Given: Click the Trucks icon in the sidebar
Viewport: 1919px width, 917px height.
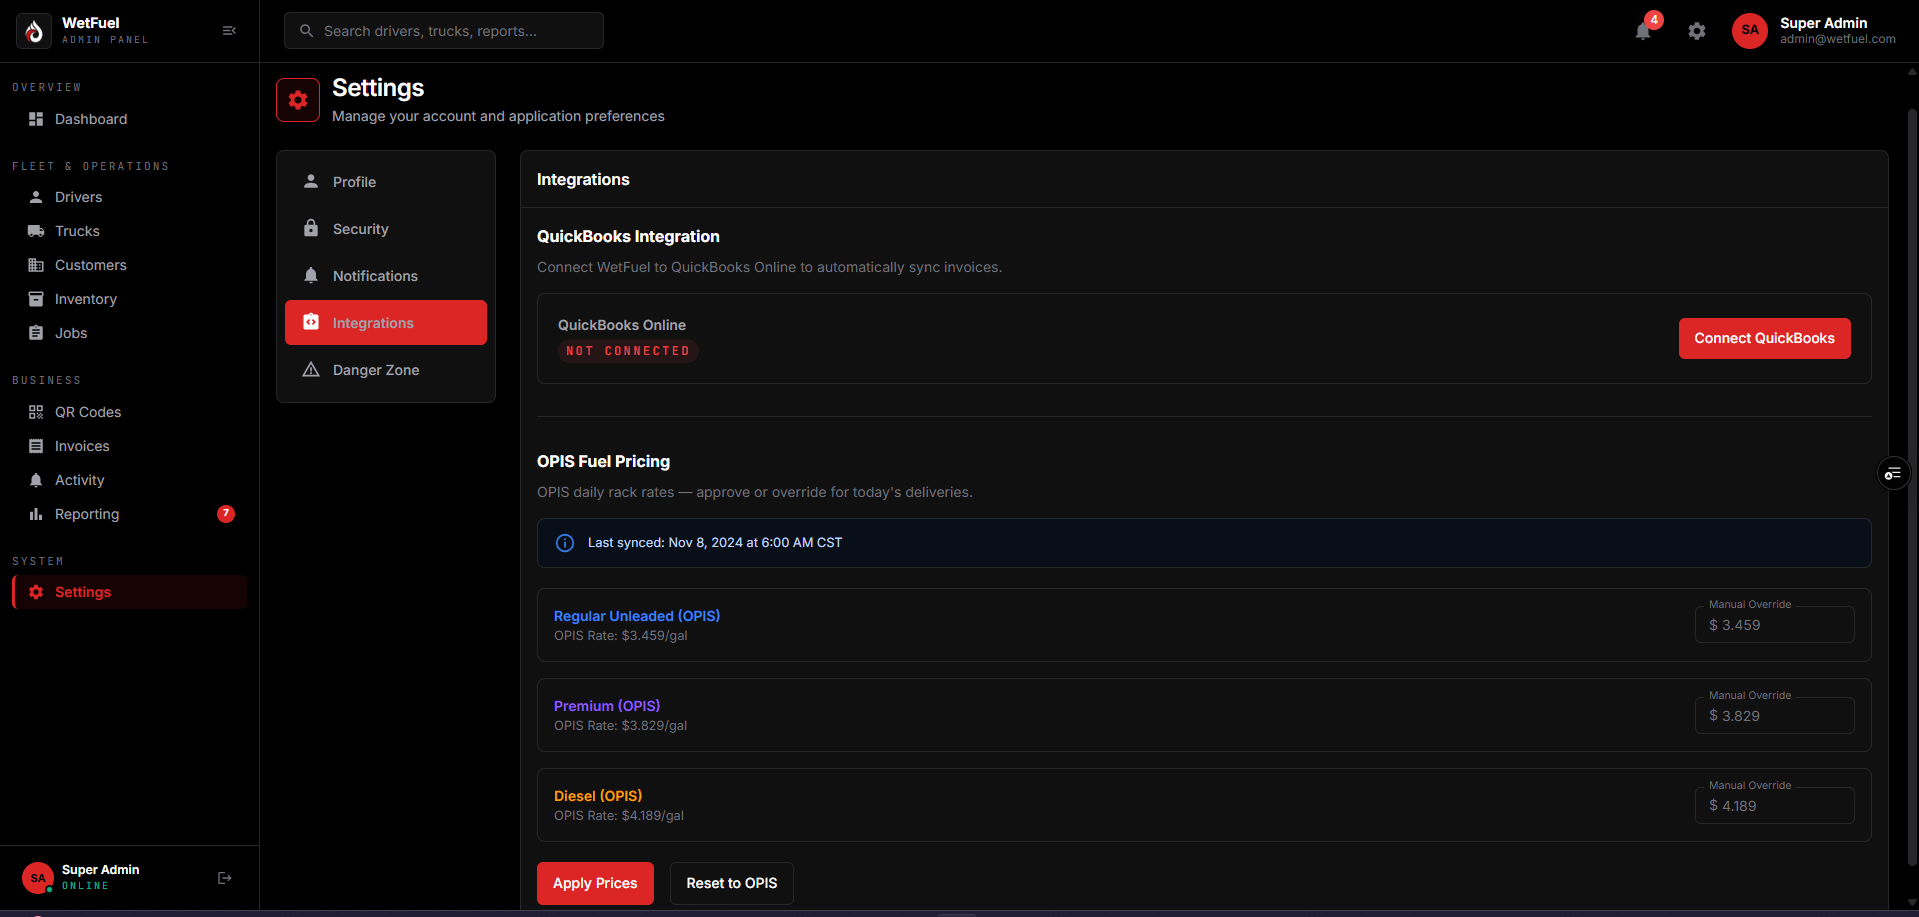Looking at the screenshot, I should [x=36, y=231].
